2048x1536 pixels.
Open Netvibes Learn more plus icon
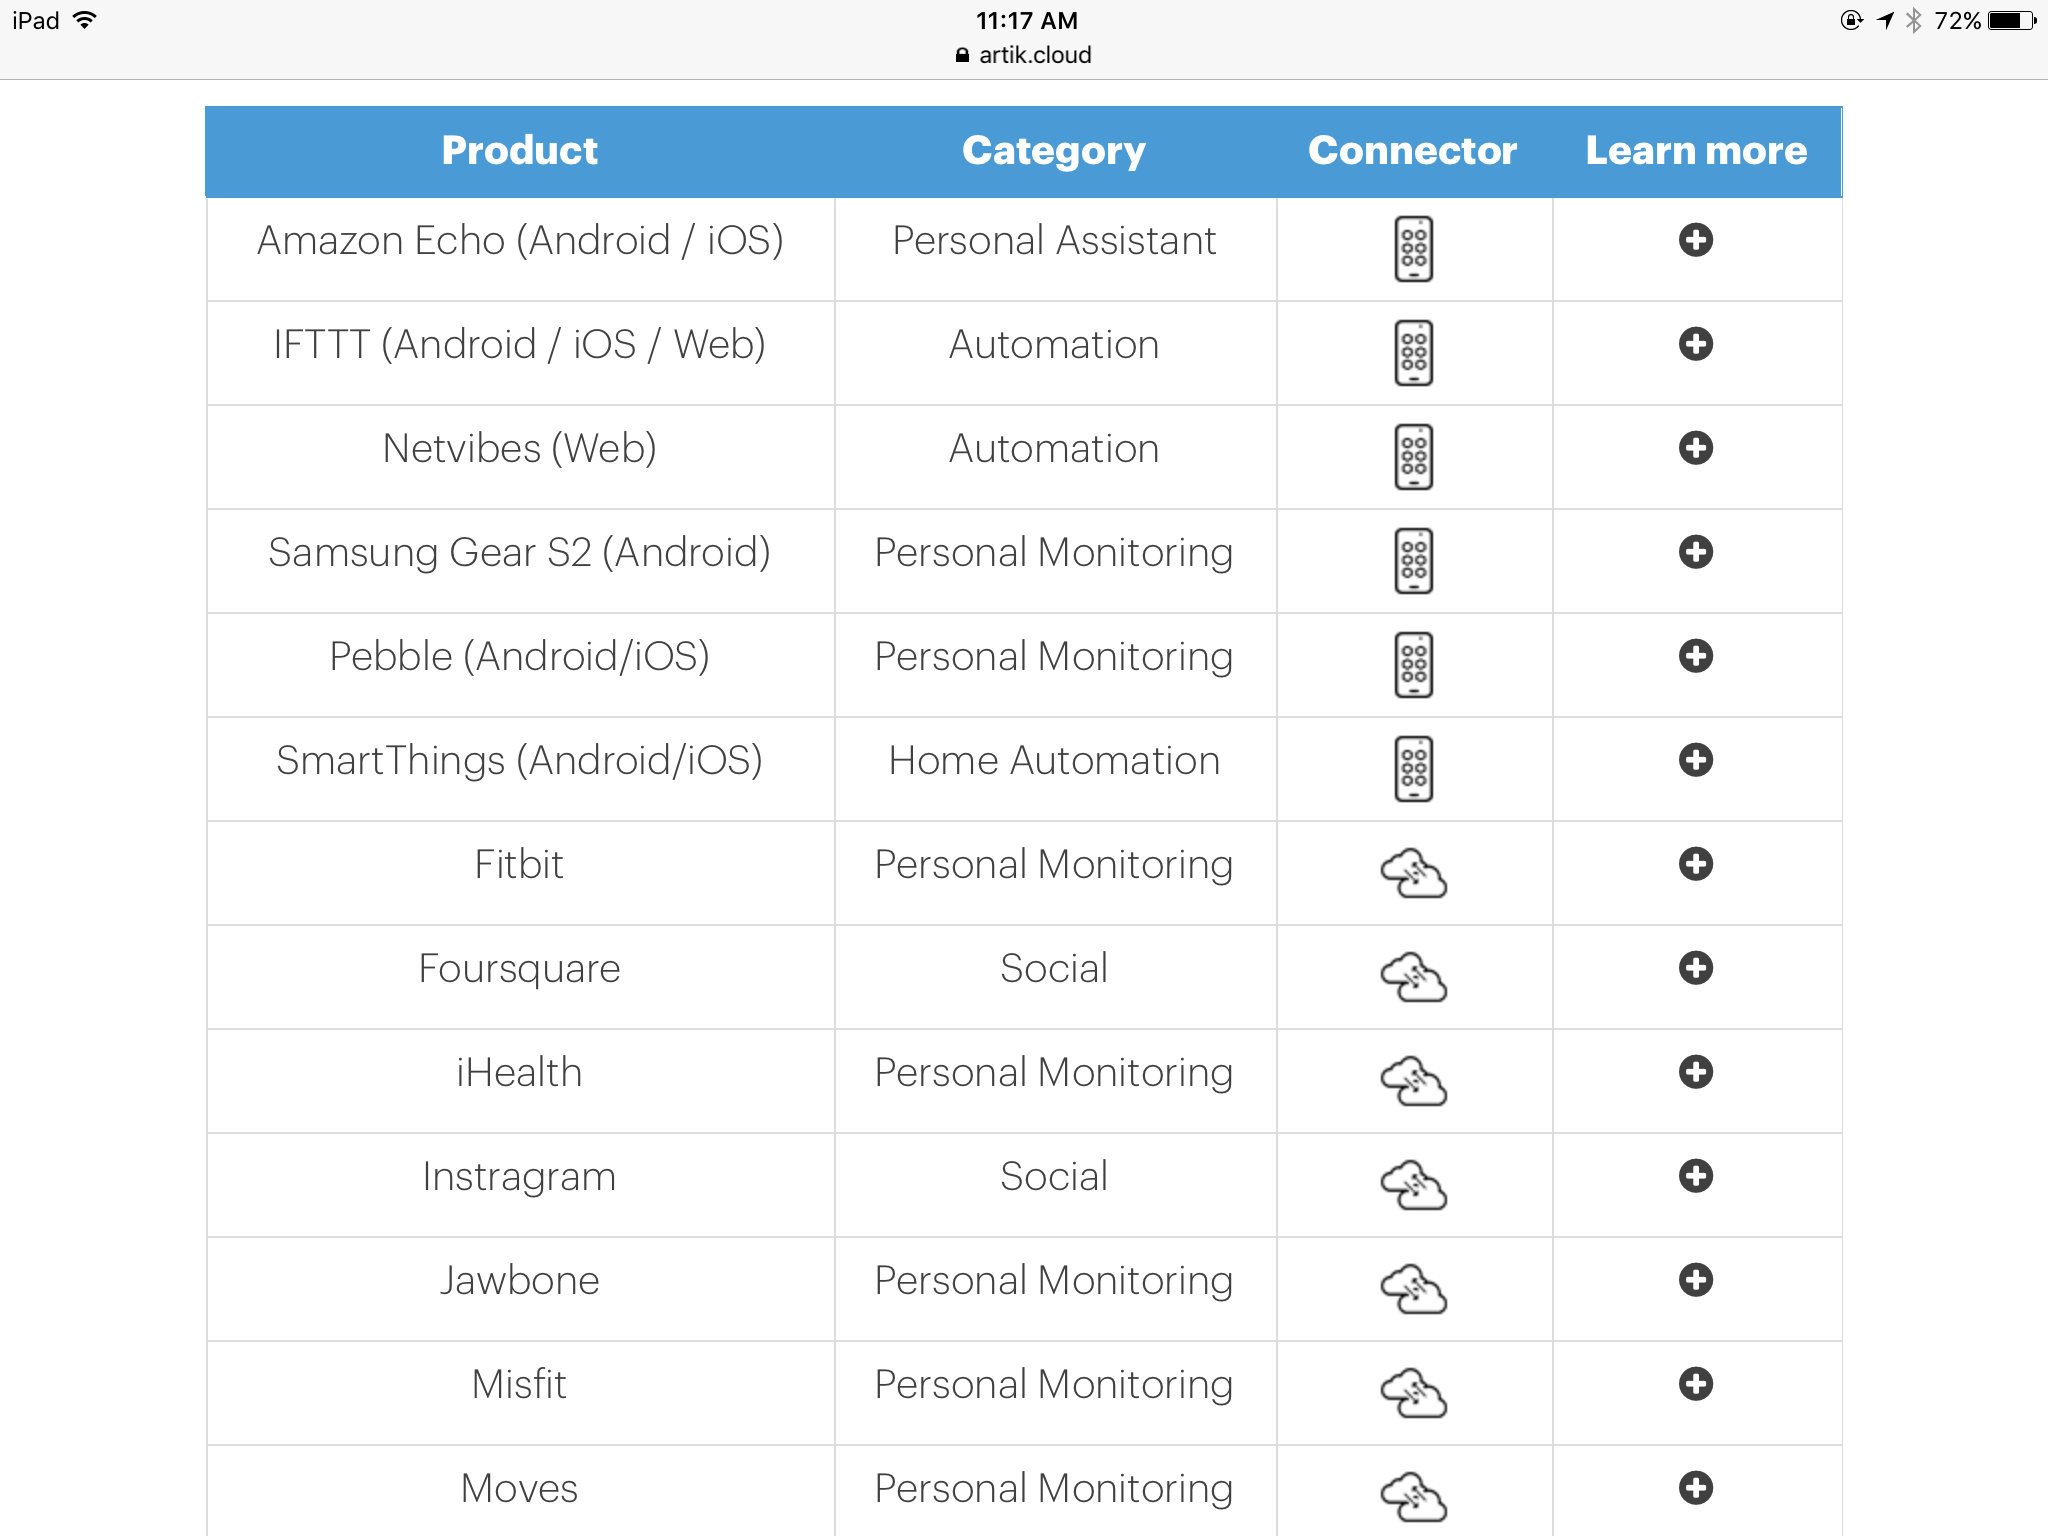point(1695,448)
